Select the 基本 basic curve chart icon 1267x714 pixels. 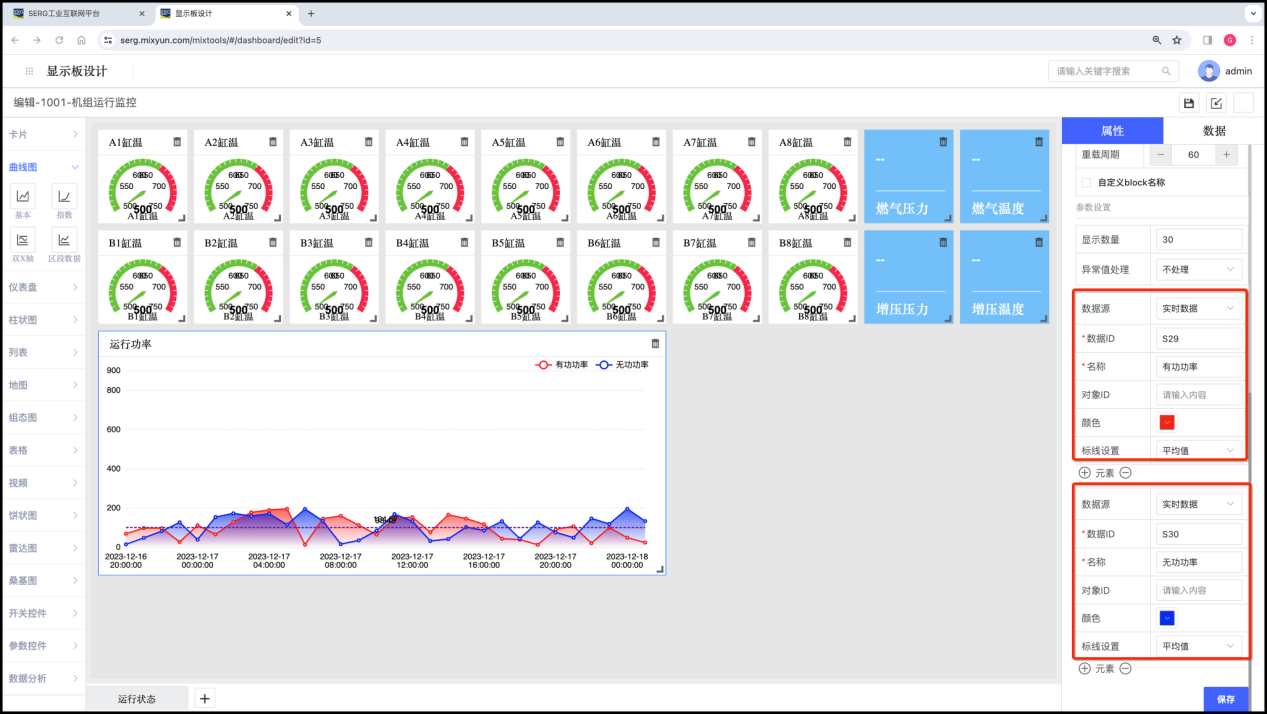22,197
